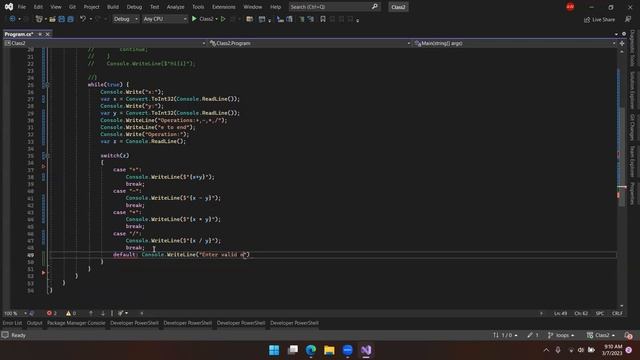
Task: Open the Help menu
Action: click(276, 7)
